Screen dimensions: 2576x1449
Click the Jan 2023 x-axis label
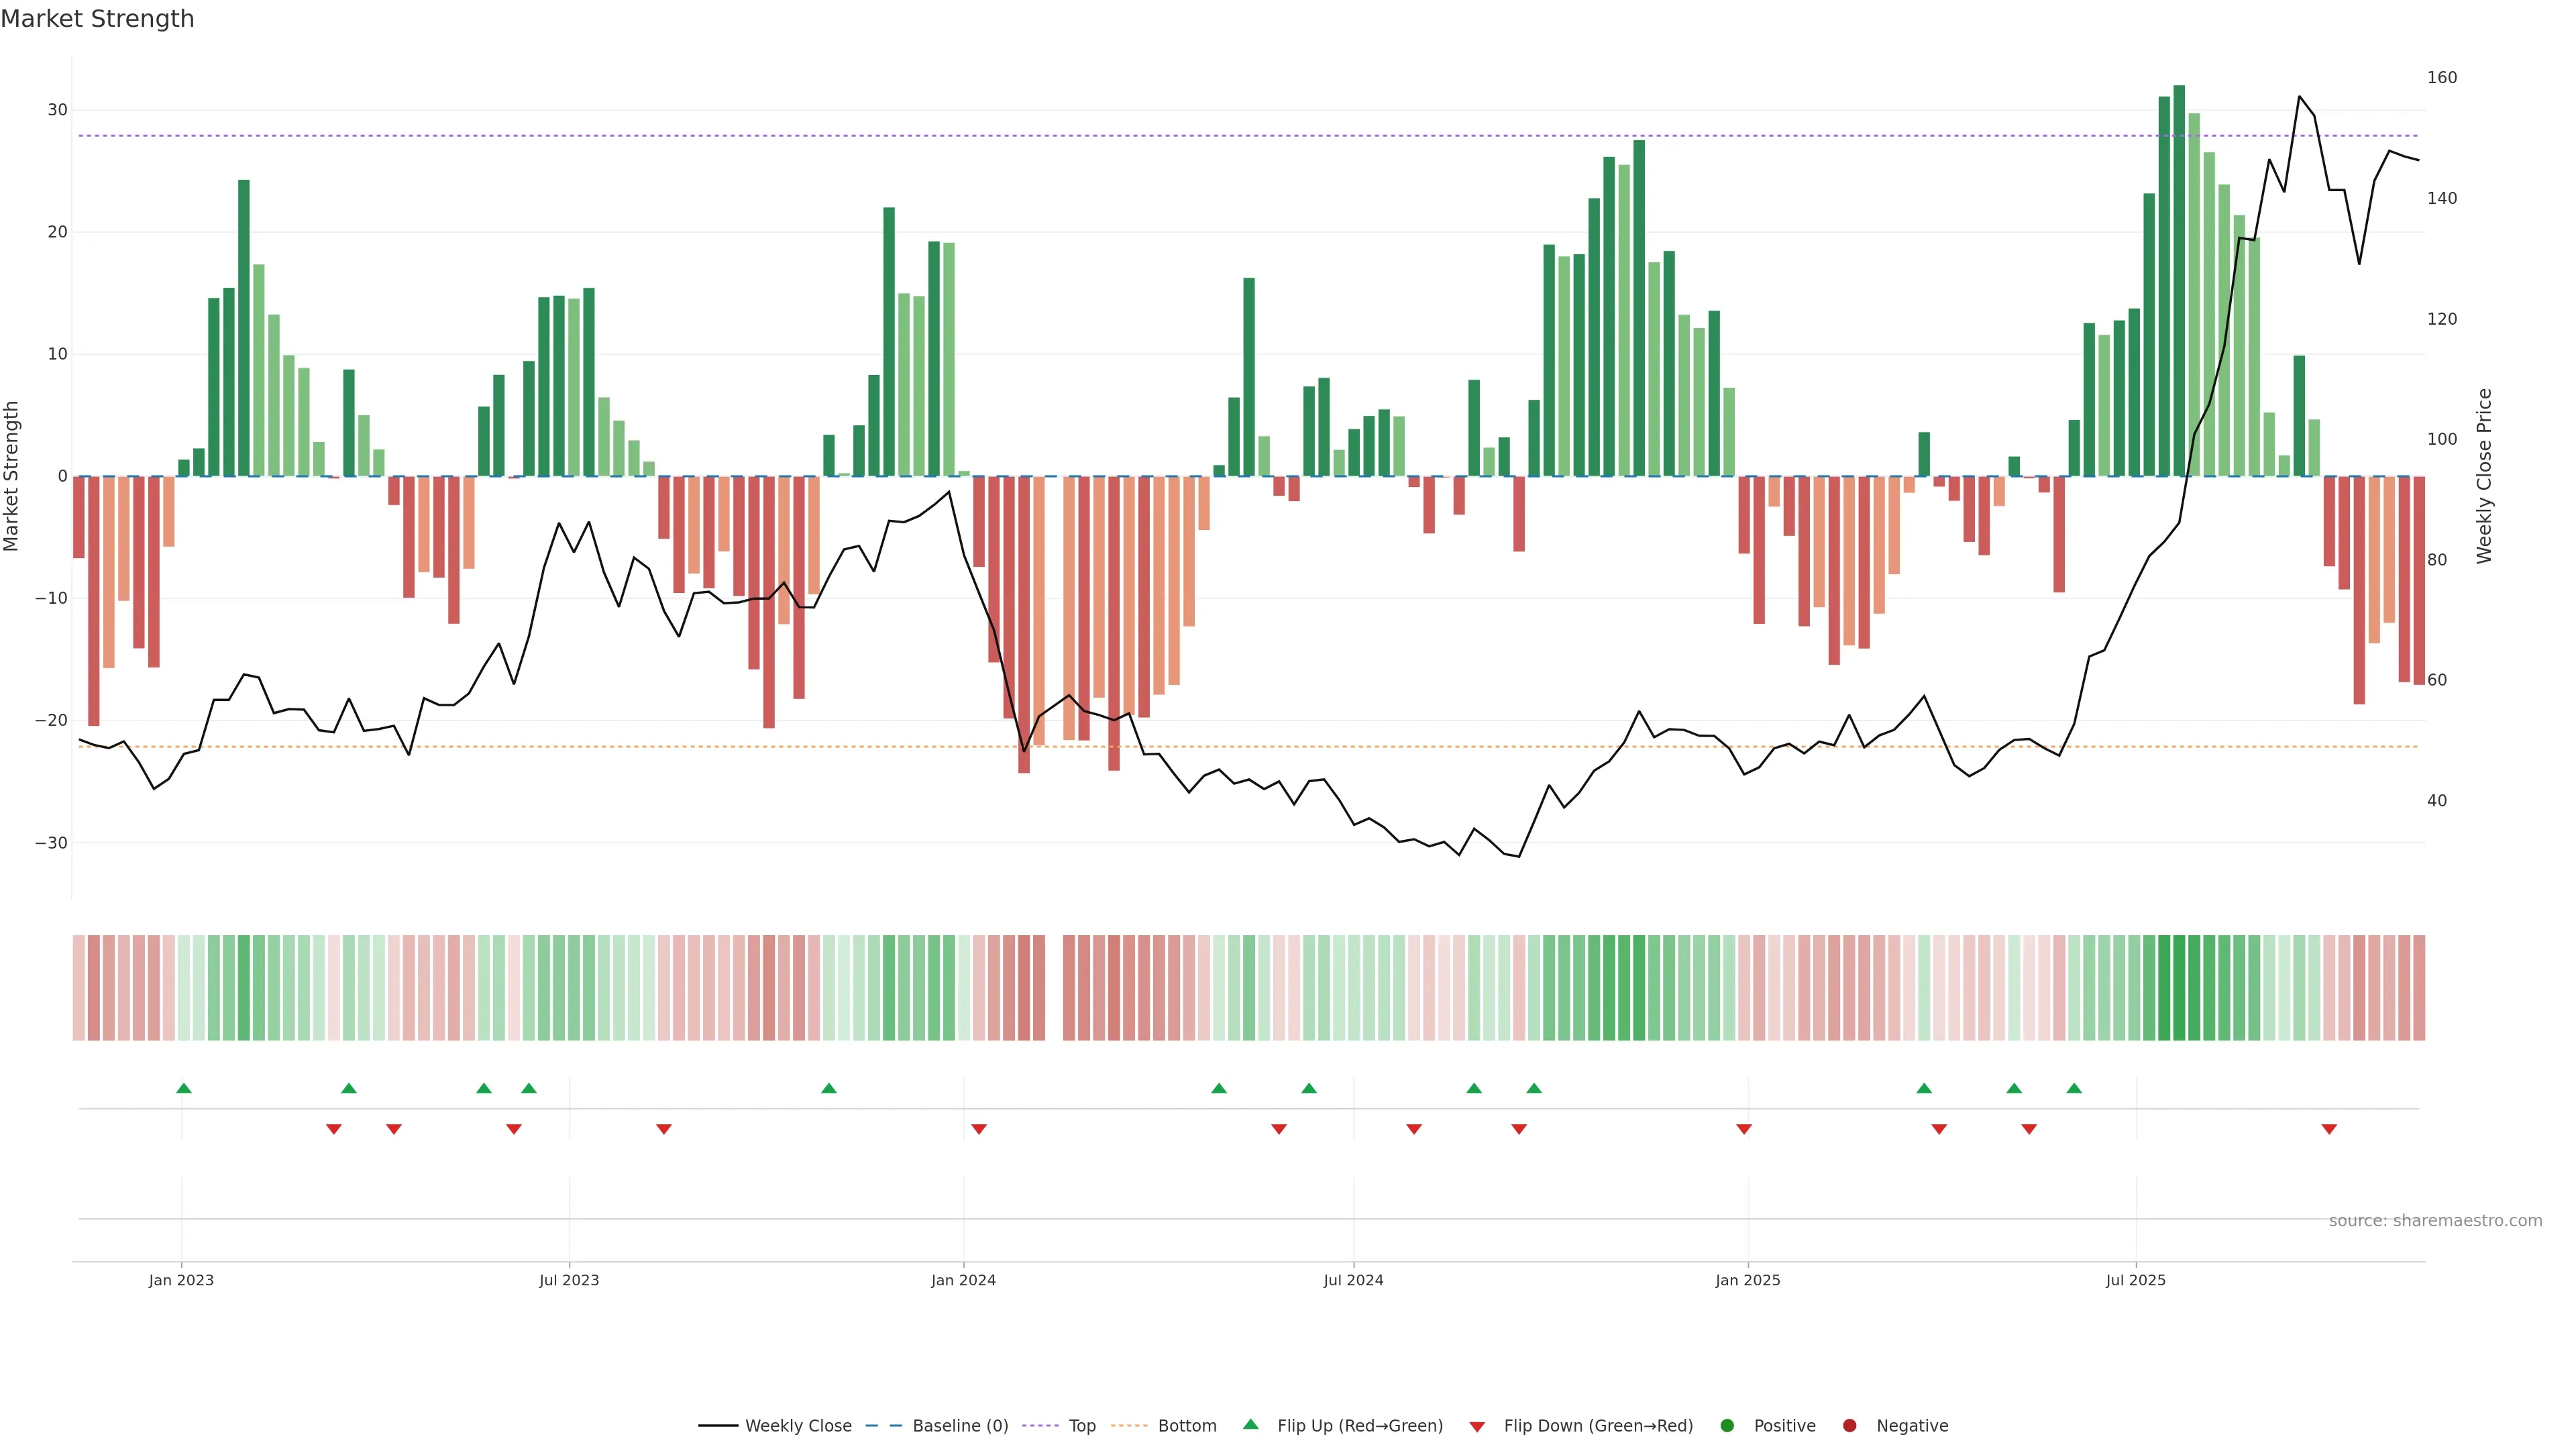[x=181, y=1280]
